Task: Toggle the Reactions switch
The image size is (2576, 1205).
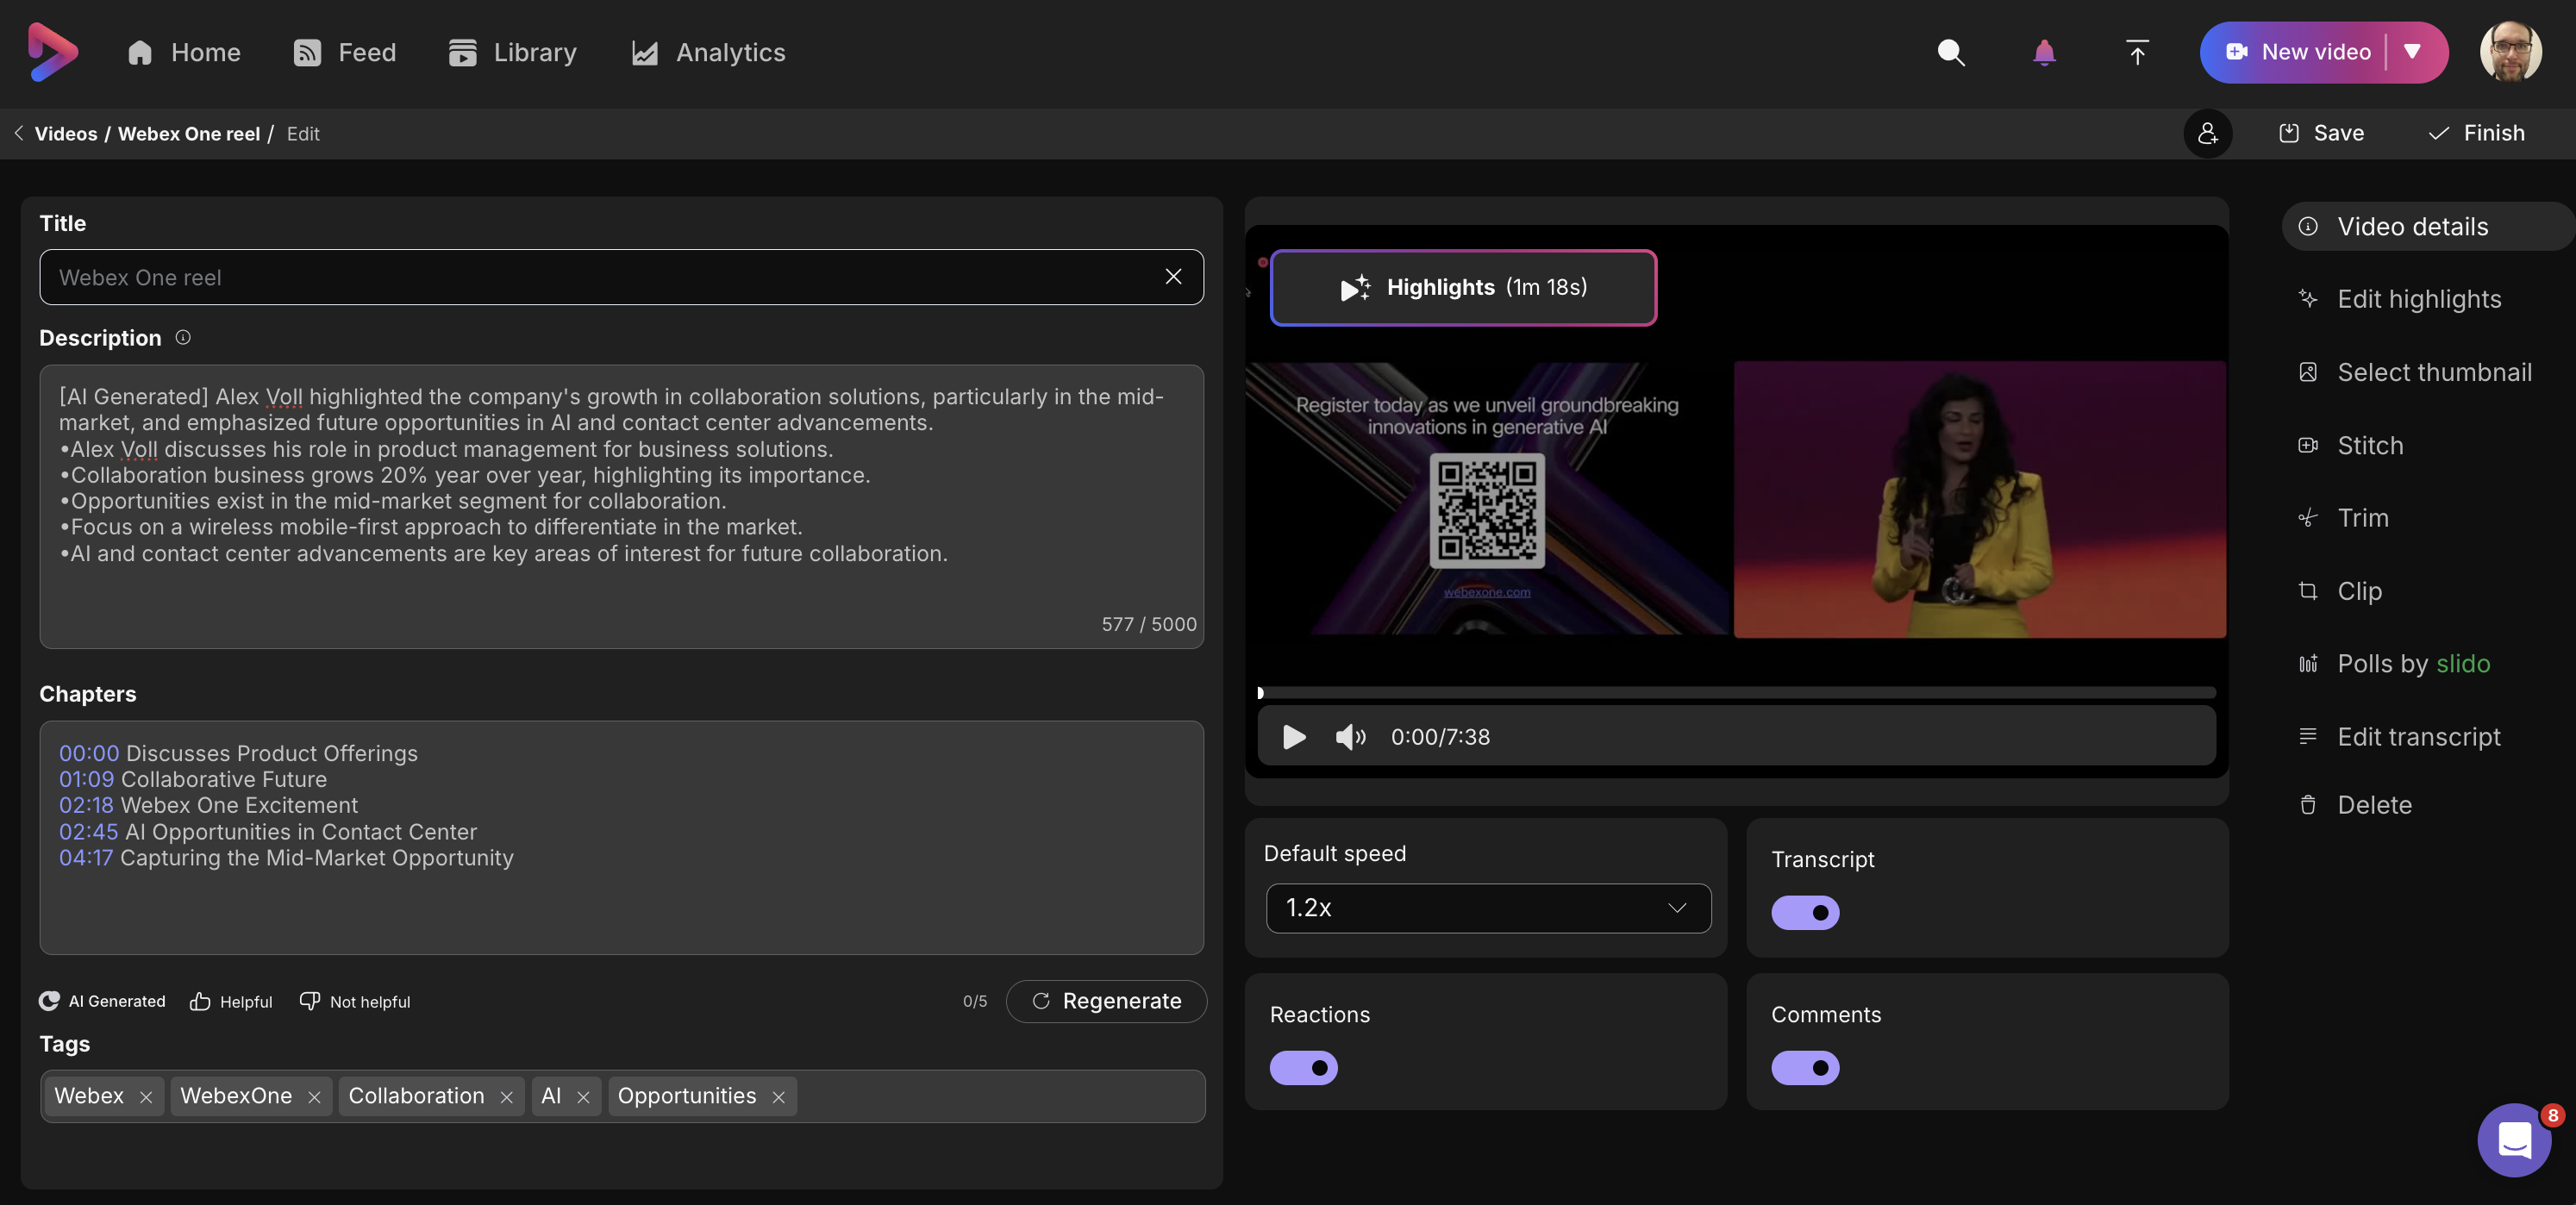Action: pyautogui.click(x=1303, y=1067)
